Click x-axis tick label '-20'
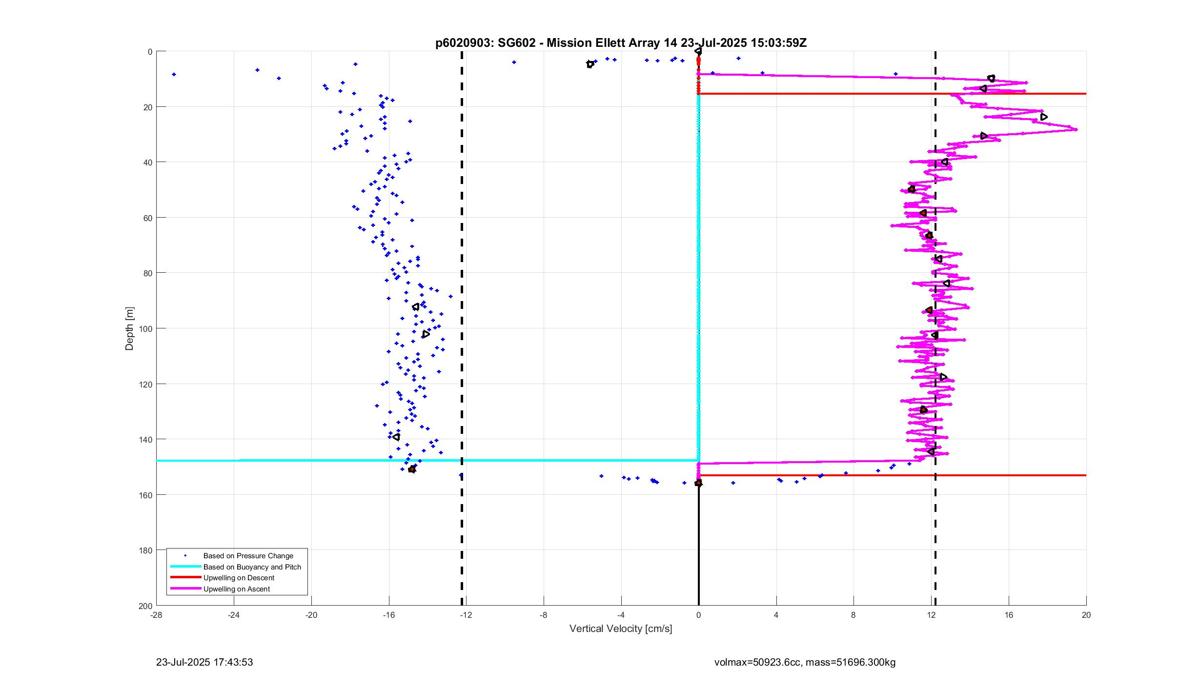Viewport: 1200px width, 681px height. (311, 616)
